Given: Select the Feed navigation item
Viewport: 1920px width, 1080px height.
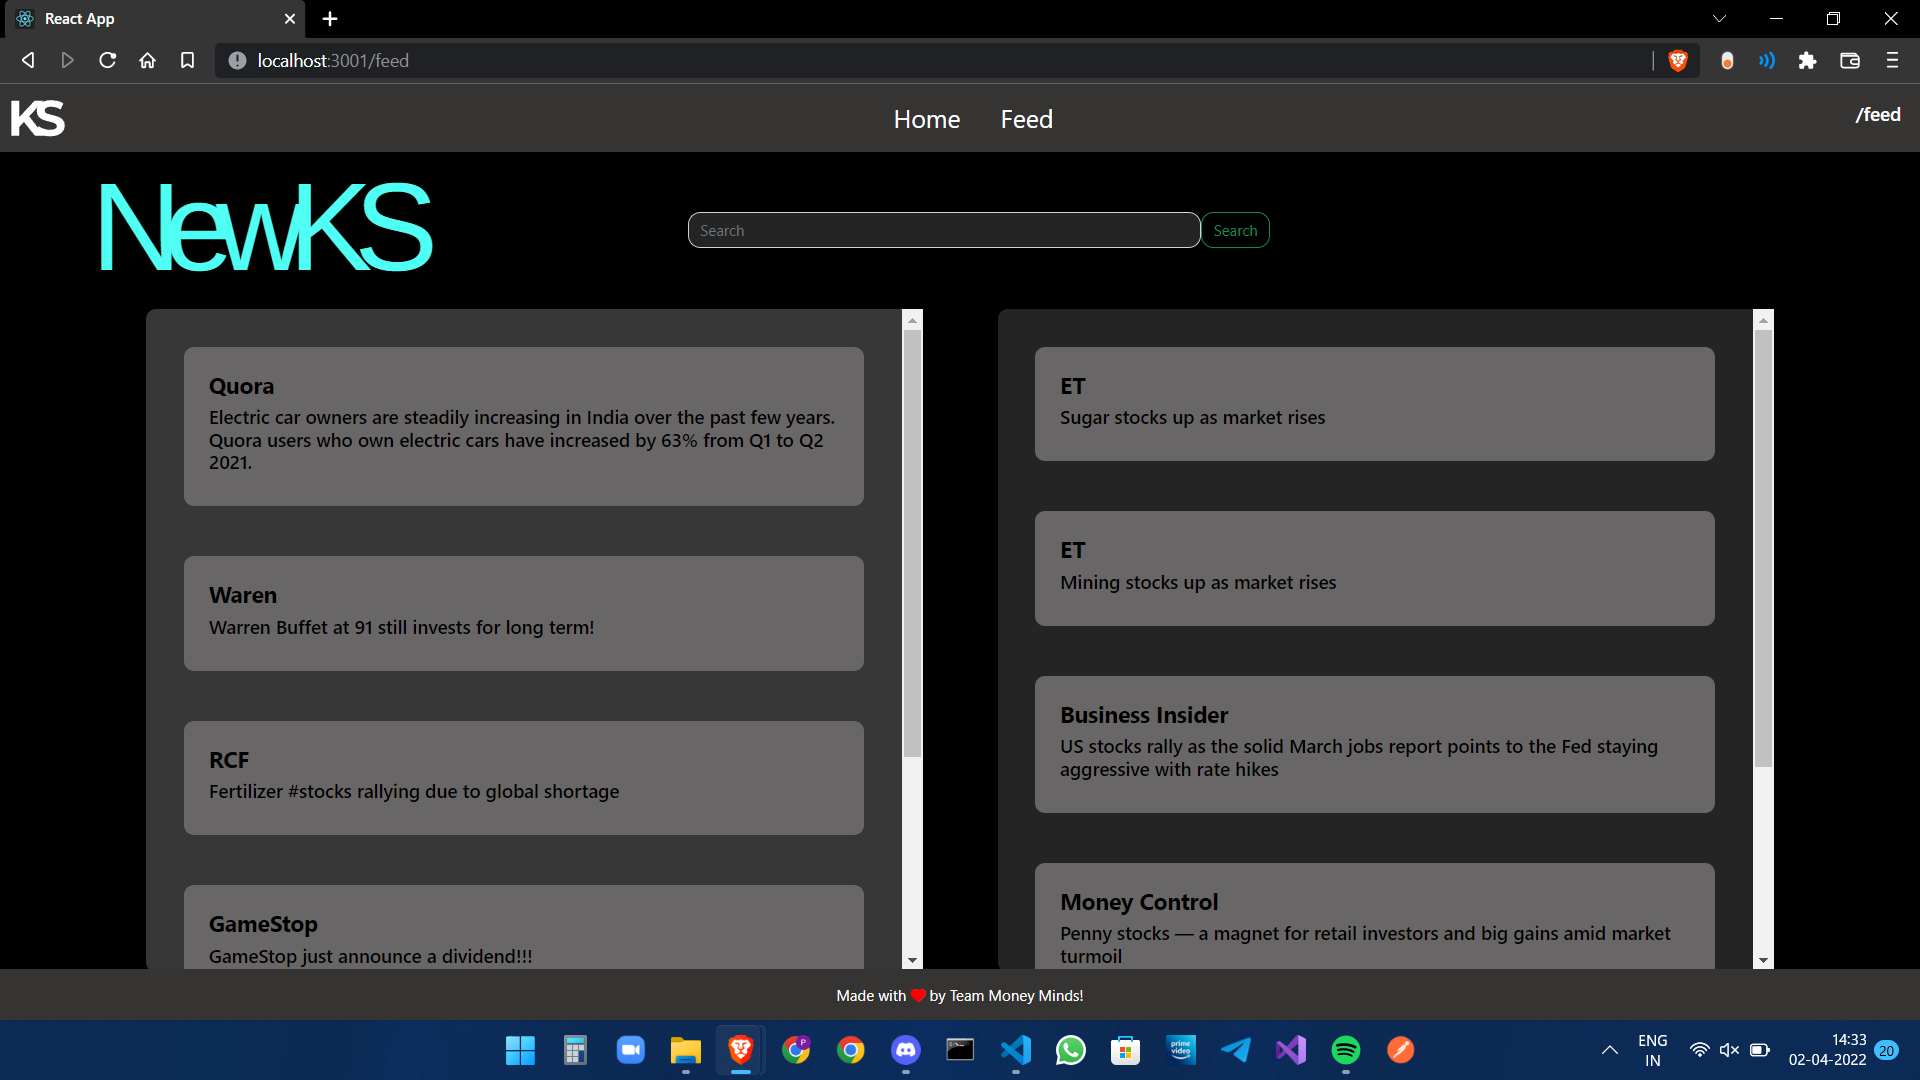Looking at the screenshot, I should pos(1026,119).
